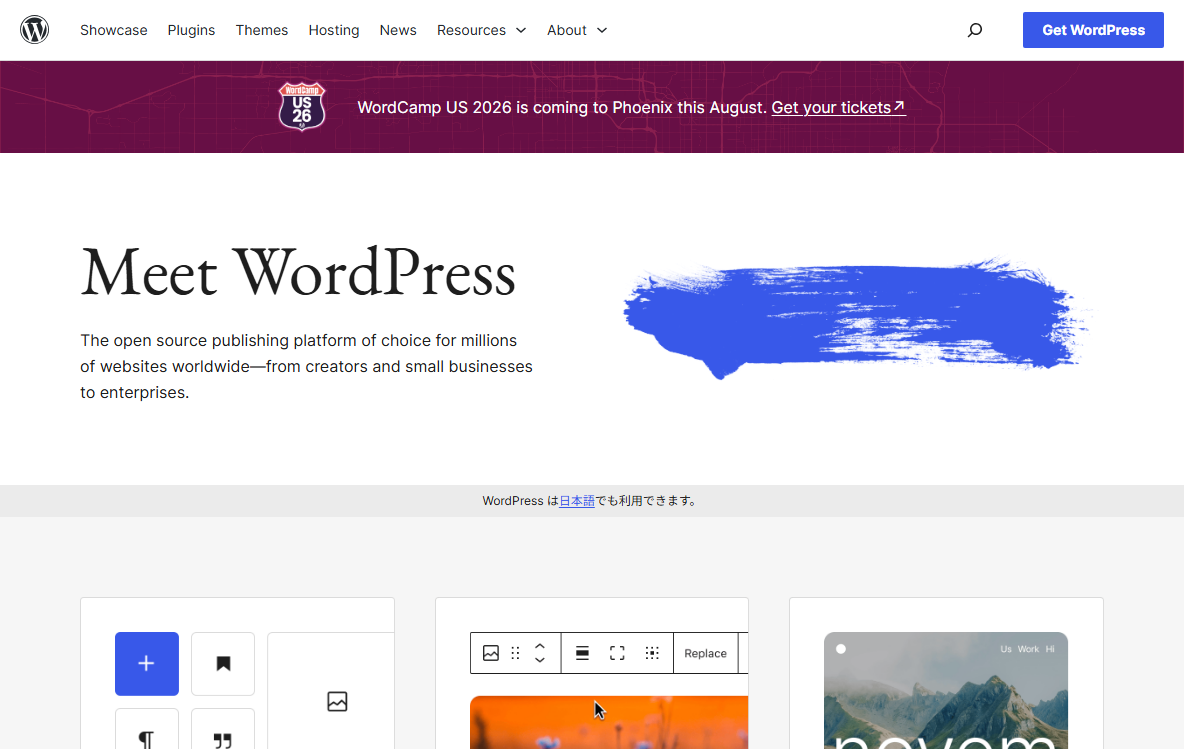Image resolution: width=1184 pixels, height=749 pixels.
Task: Click the image block icon in toolbar
Action: pyautogui.click(x=491, y=653)
